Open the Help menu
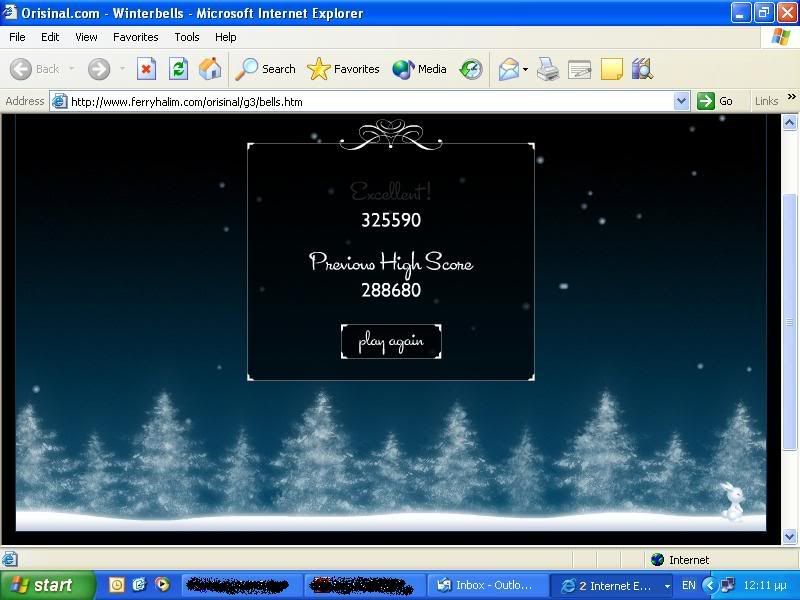Image resolution: width=800 pixels, height=600 pixels. [x=226, y=37]
